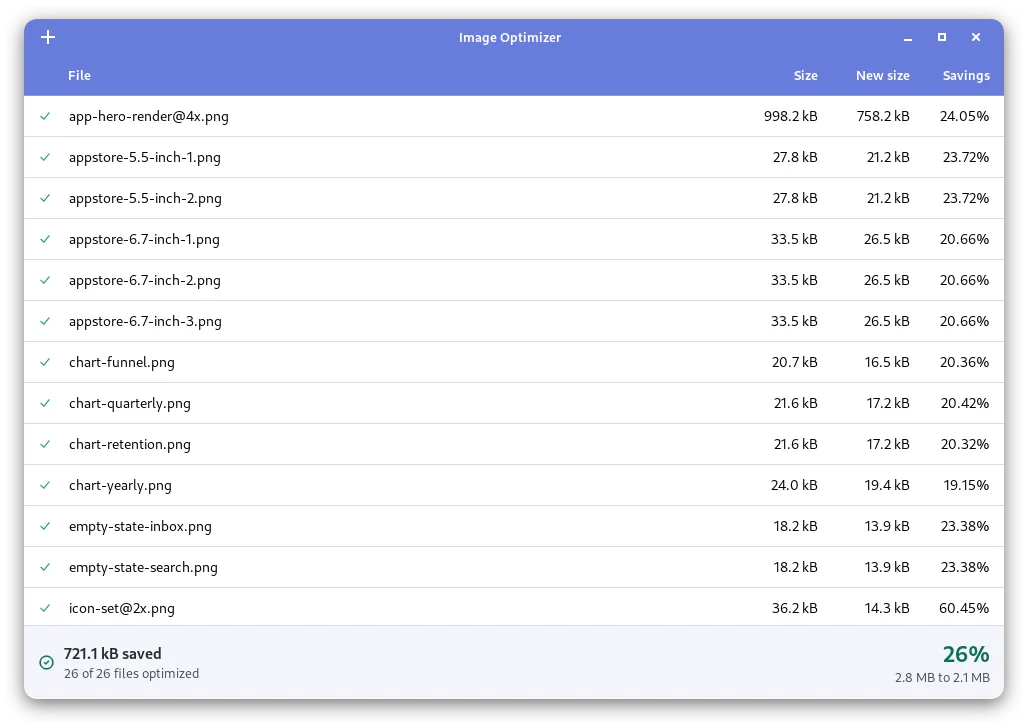Select the appstore-5.5-inch-1.png file name
The width and height of the screenshot is (1028, 728).
(x=145, y=157)
